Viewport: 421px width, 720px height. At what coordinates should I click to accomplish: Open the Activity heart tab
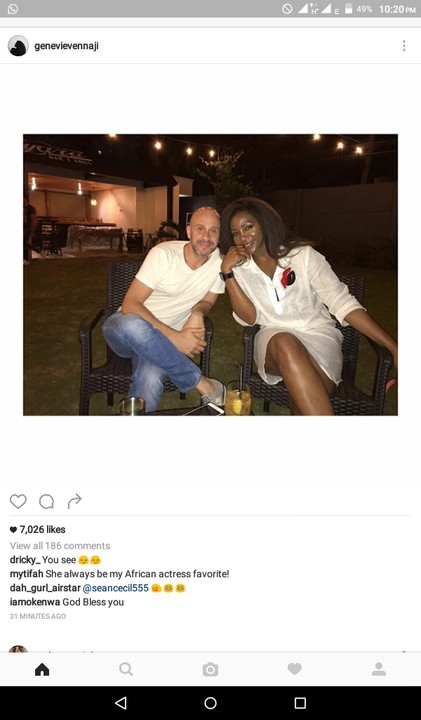(x=294, y=669)
